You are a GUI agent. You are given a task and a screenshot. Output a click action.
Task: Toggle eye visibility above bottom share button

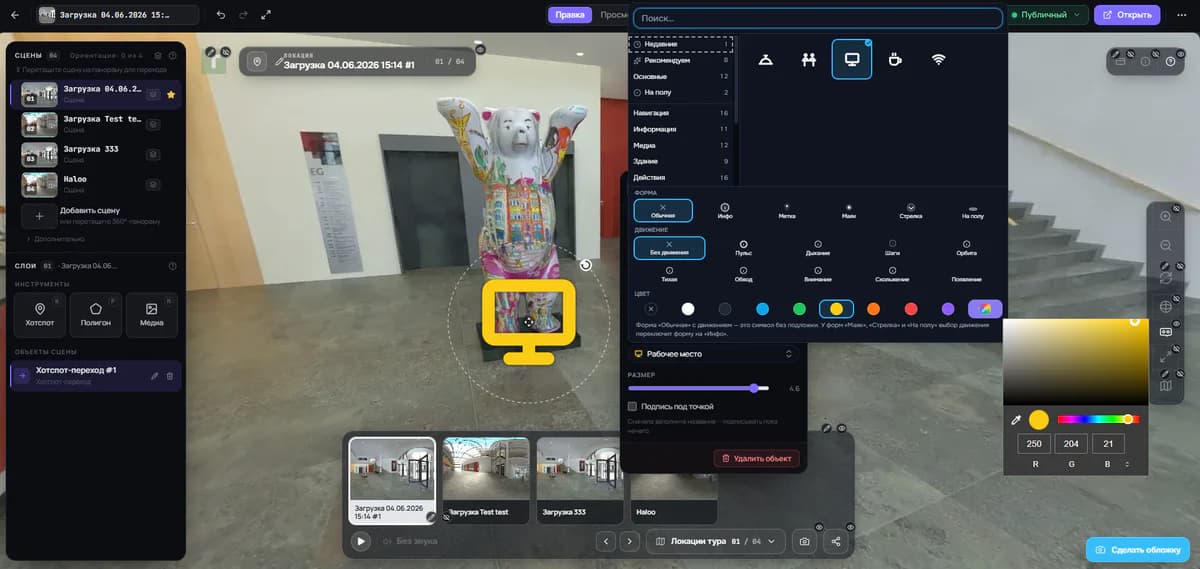click(x=850, y=526)
